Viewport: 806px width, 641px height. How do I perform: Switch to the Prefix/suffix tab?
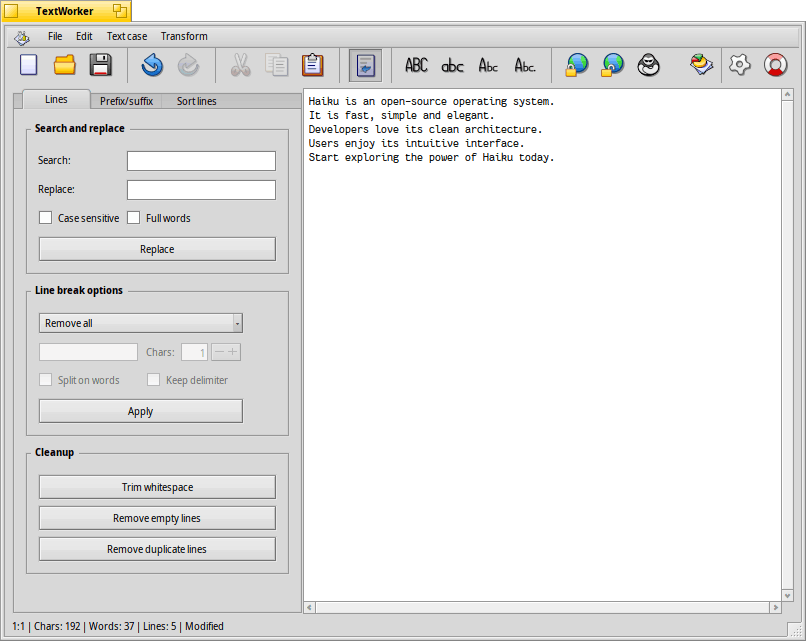click(x=126, y=101)
